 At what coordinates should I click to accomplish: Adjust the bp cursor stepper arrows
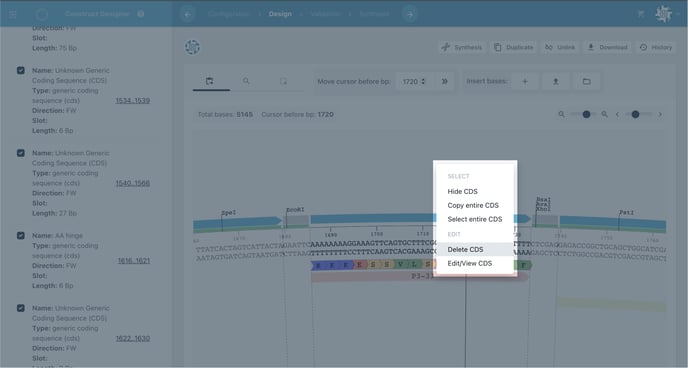click(x=423, y=82)
